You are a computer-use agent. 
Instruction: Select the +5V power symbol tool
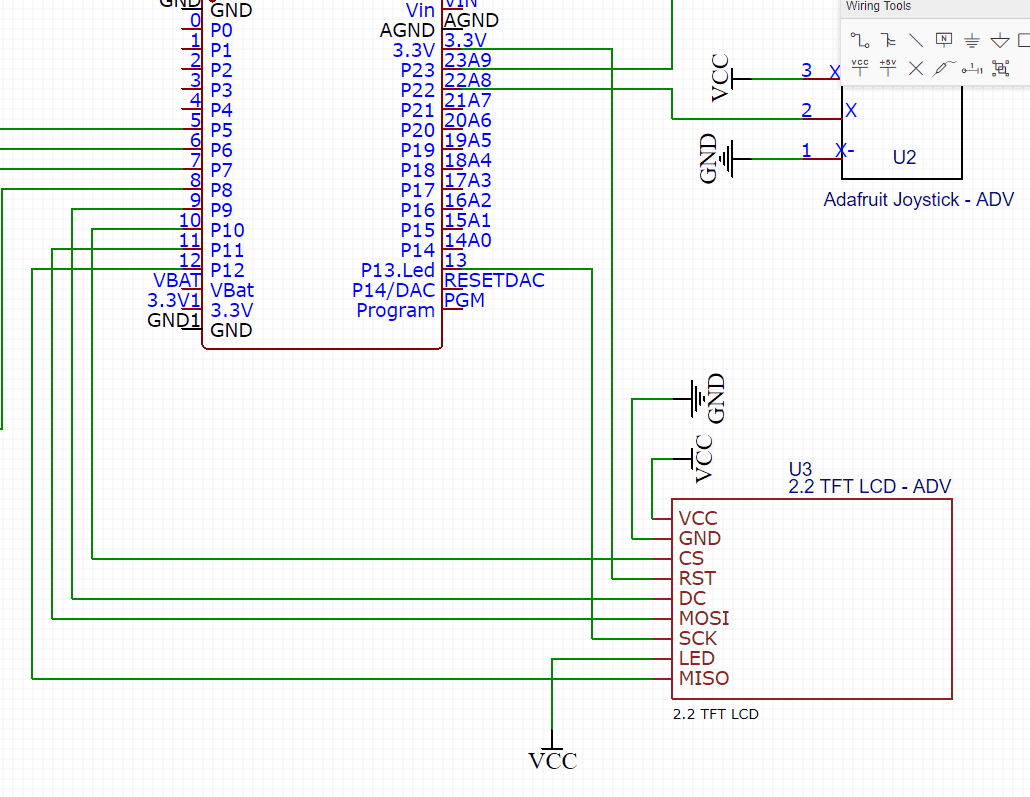pyautogui.click(x=888, y=68)
